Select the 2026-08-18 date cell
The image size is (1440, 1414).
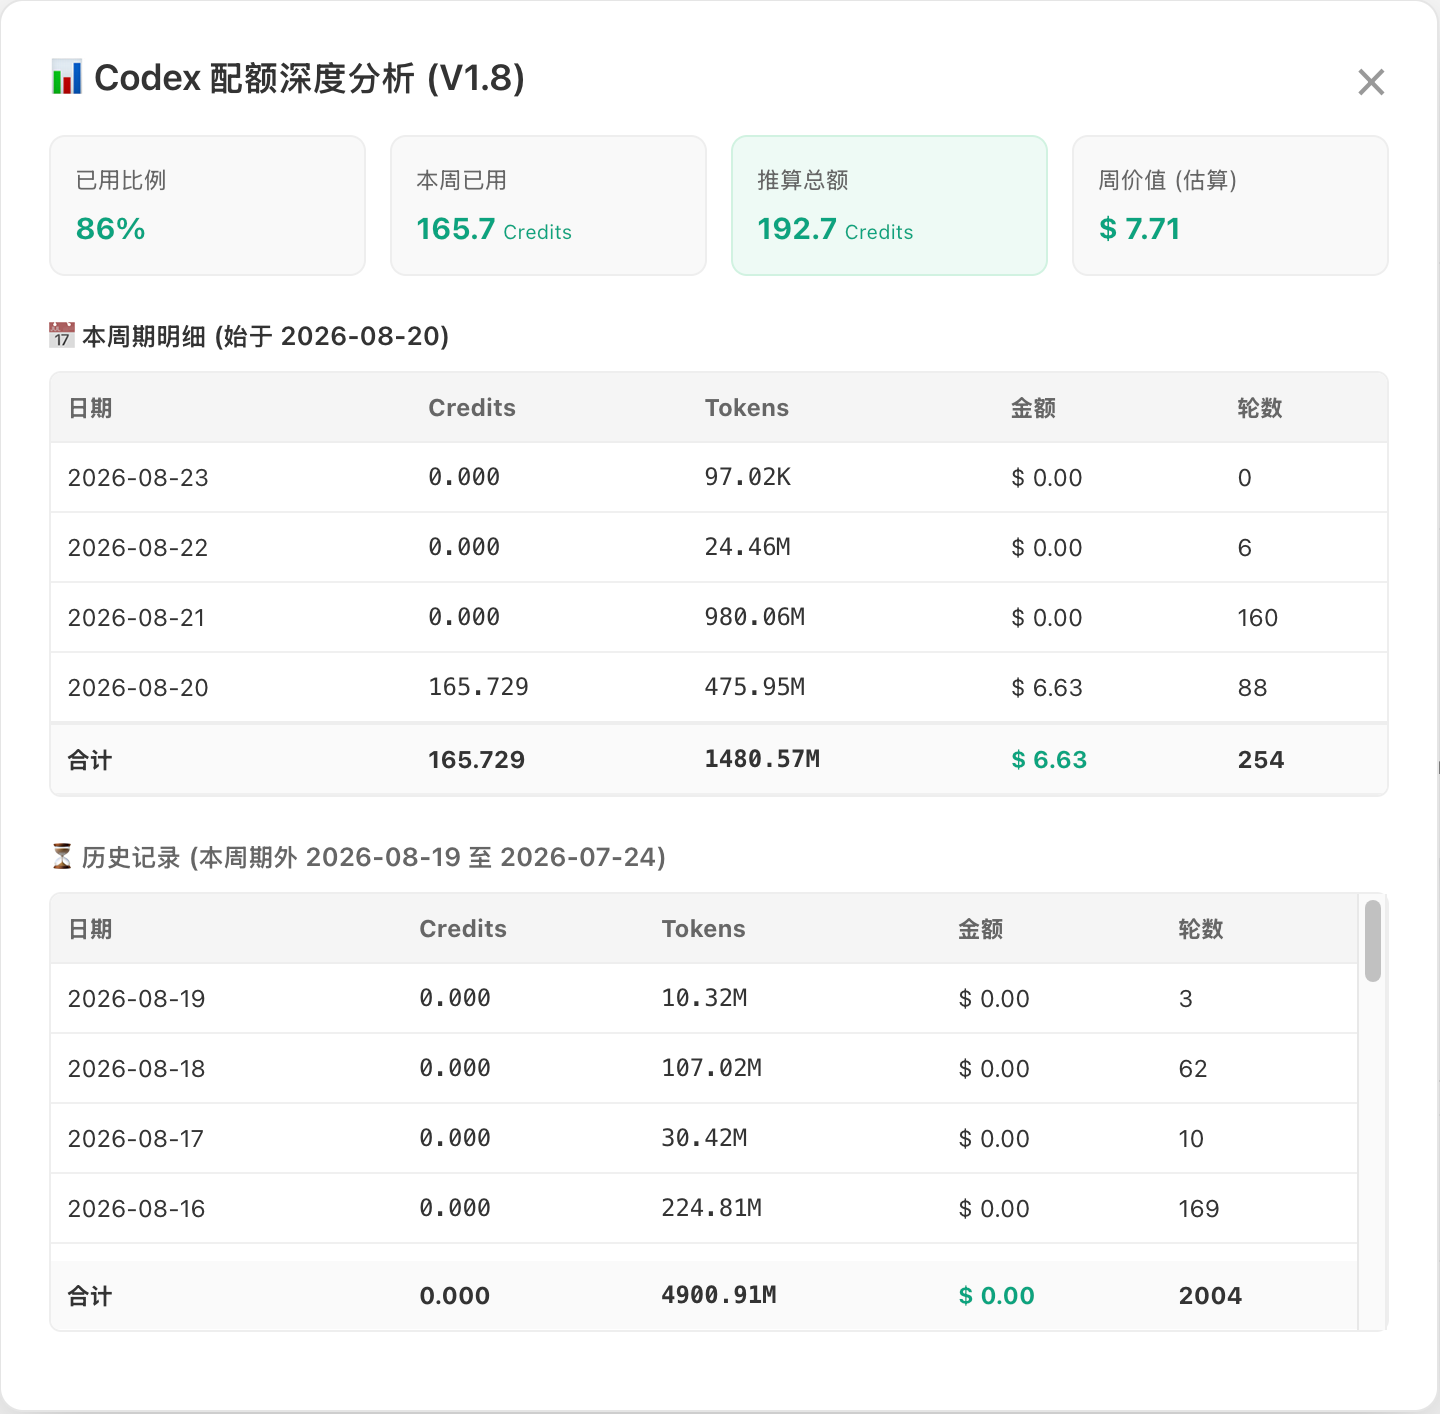[136, 1069]
